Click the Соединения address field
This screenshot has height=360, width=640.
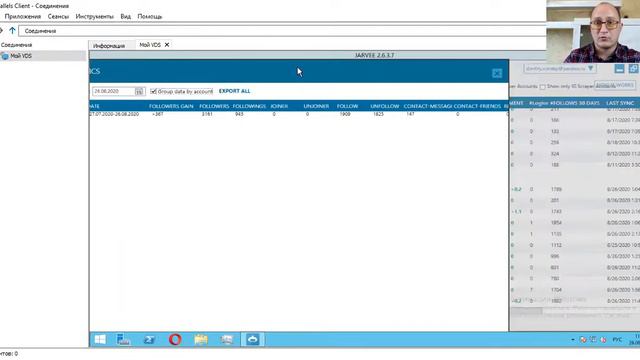pos(282,31)
